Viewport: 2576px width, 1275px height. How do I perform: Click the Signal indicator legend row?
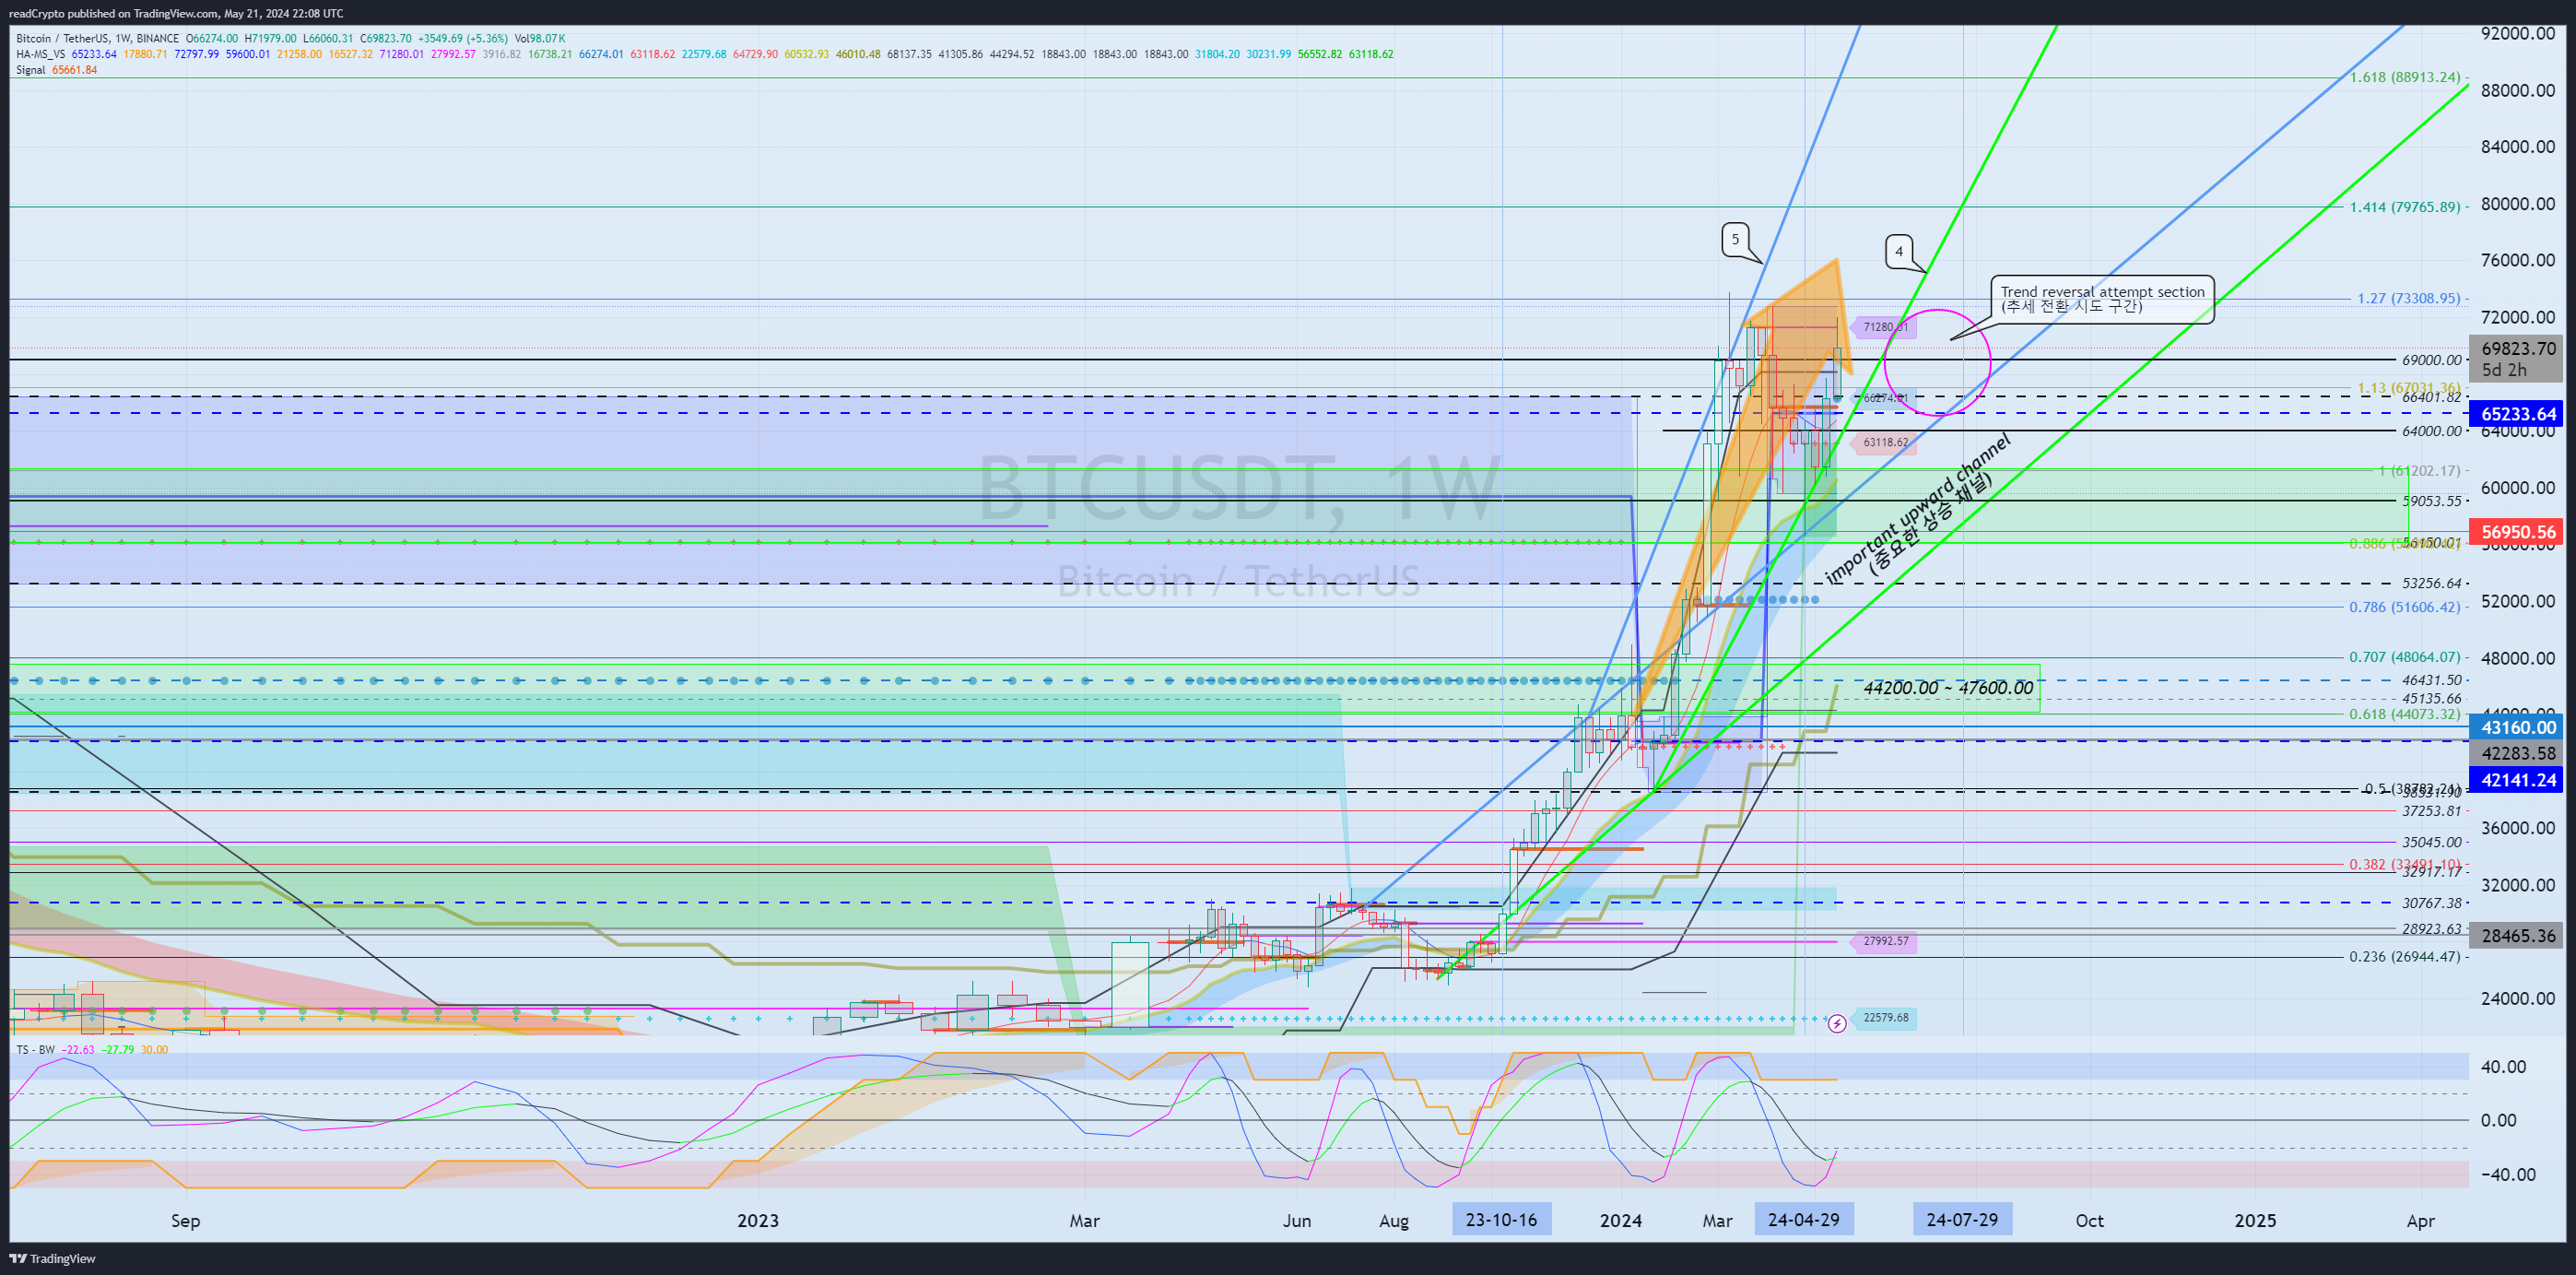coord(56,70)
